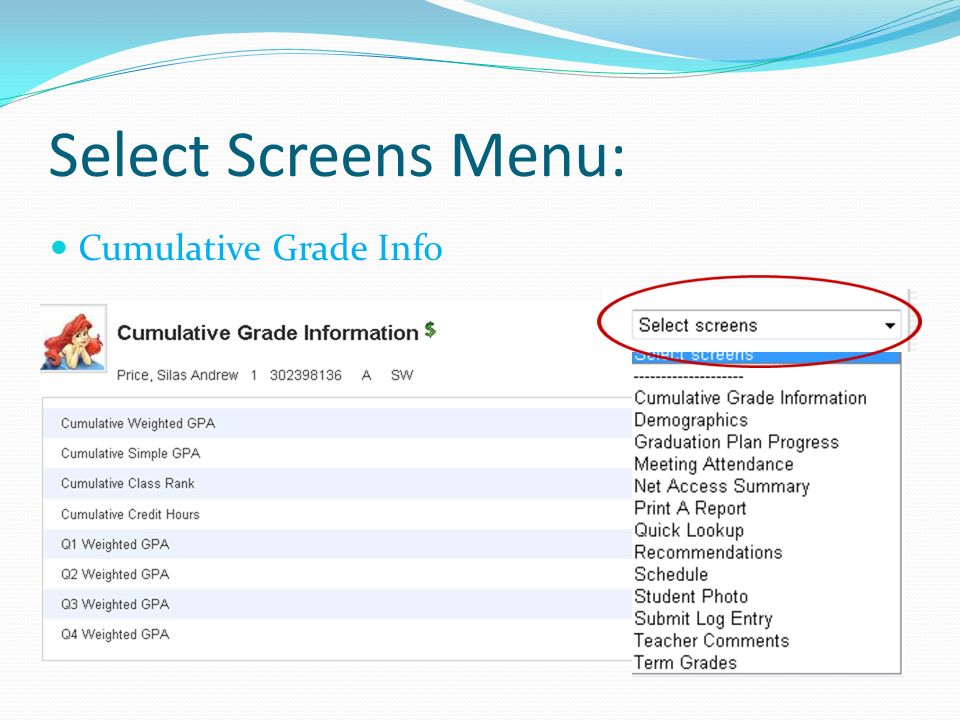Open Net Access Summary screen
This screenshot has width=960, height=720.
coord(722,486)
